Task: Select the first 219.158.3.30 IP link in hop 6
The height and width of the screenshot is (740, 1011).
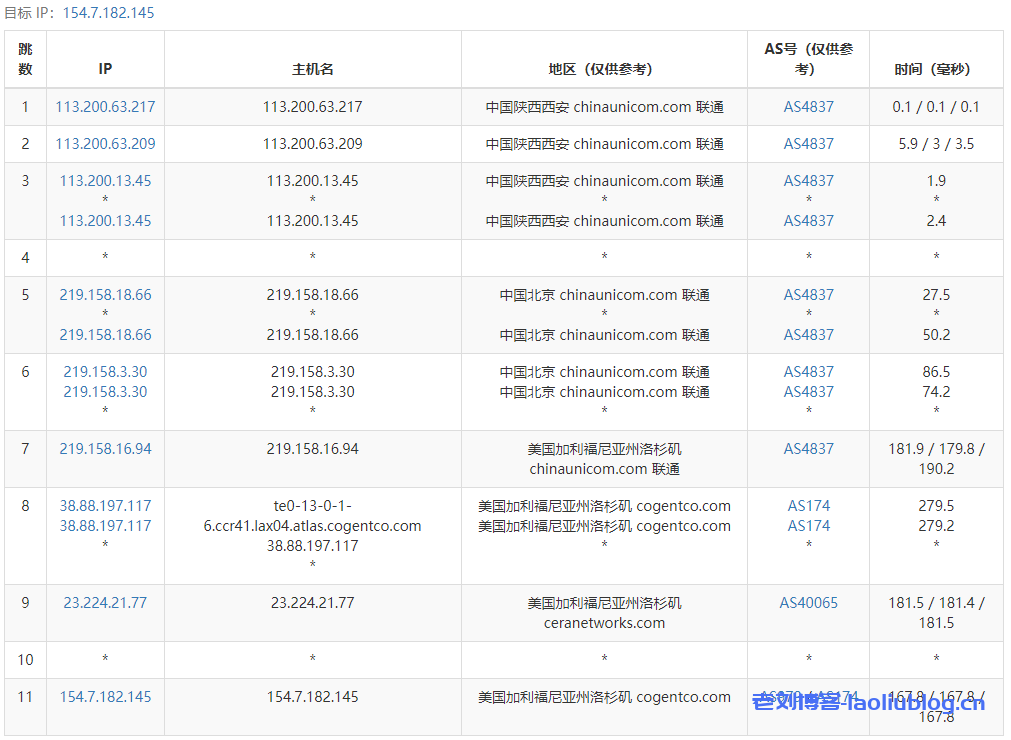Action: coord(105,372)
